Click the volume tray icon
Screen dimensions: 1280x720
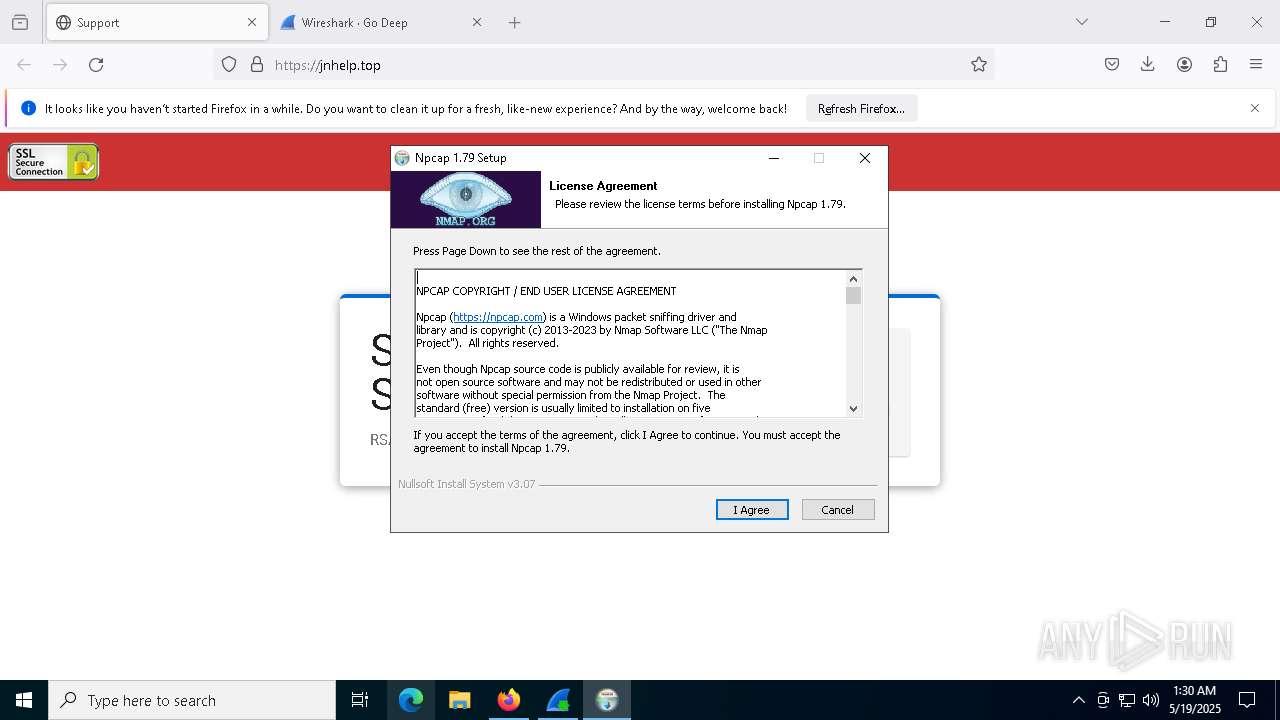click(1151, 700)
